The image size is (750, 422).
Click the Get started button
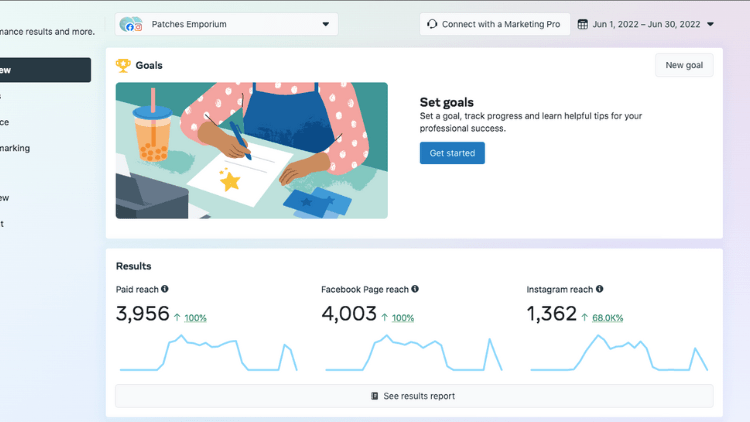pyautogui.click(x=452, y=153)
